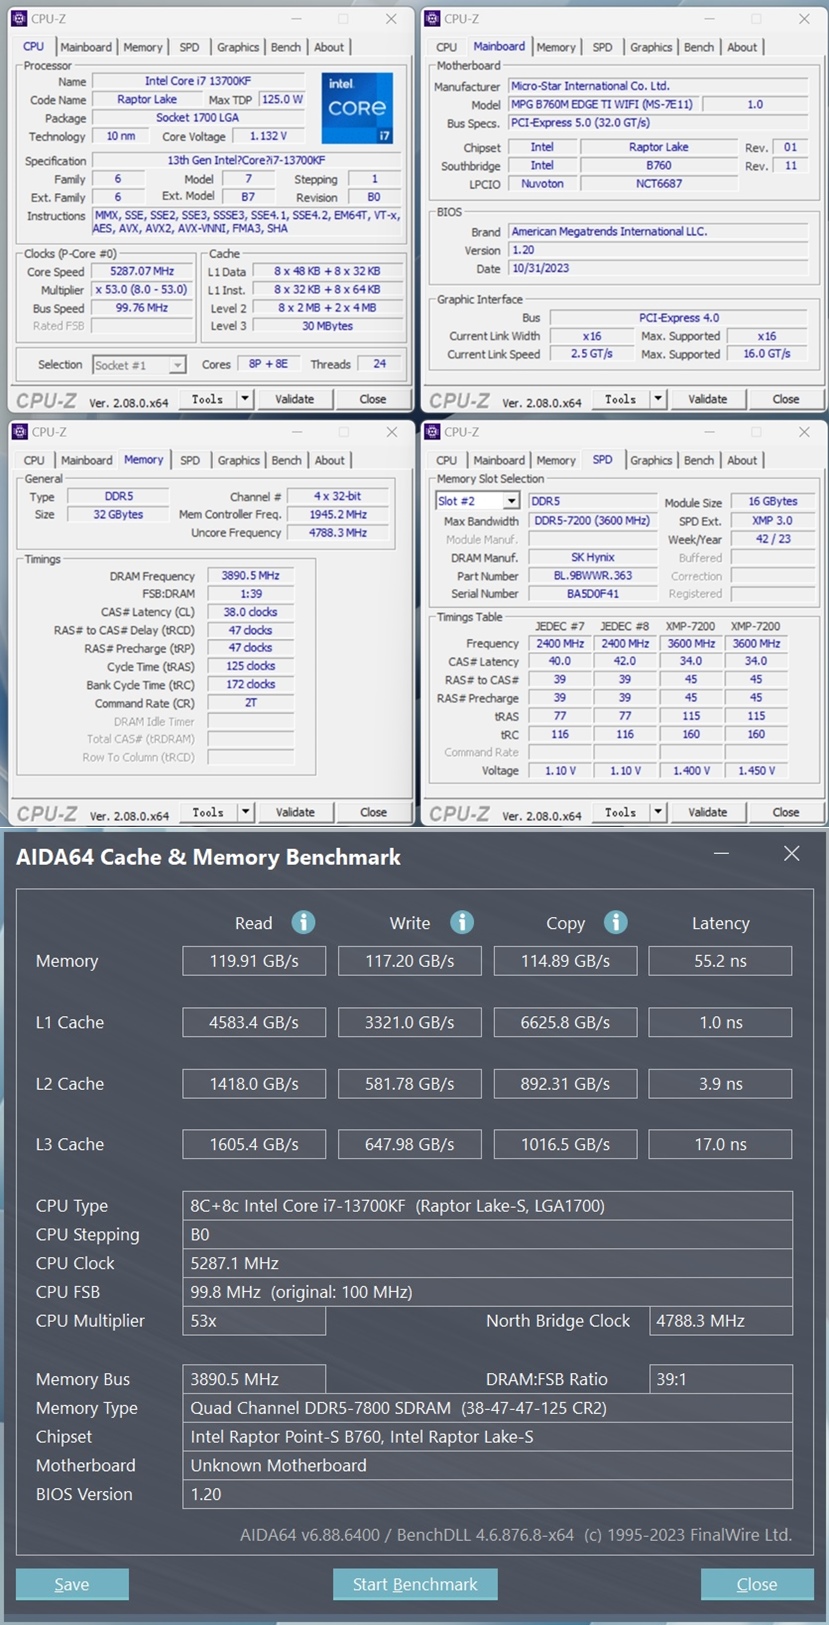Image resolution: width=829 pixels, height=1625 pixels.
Task: Go to the Bench tab in the Memory Timings window
Action: coord(287,460)
